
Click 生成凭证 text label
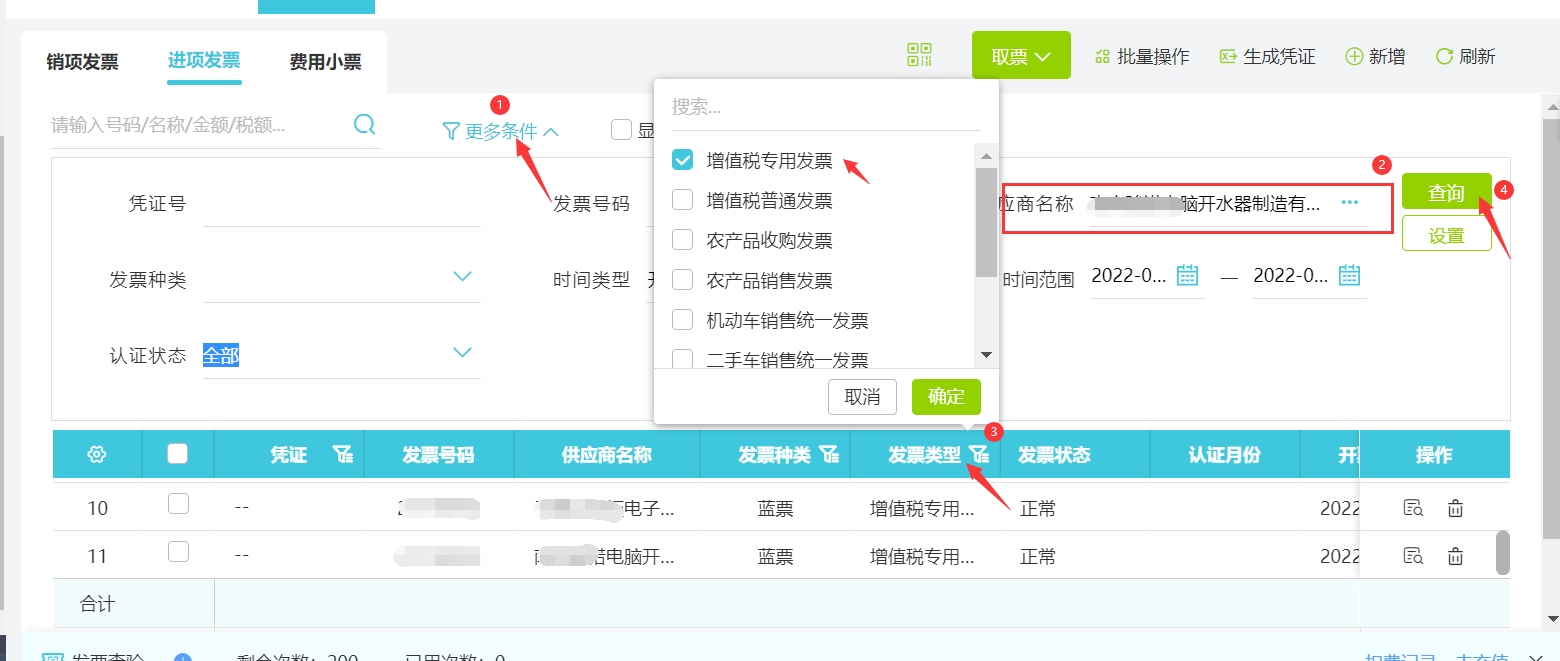click(x=1279, y=57)
